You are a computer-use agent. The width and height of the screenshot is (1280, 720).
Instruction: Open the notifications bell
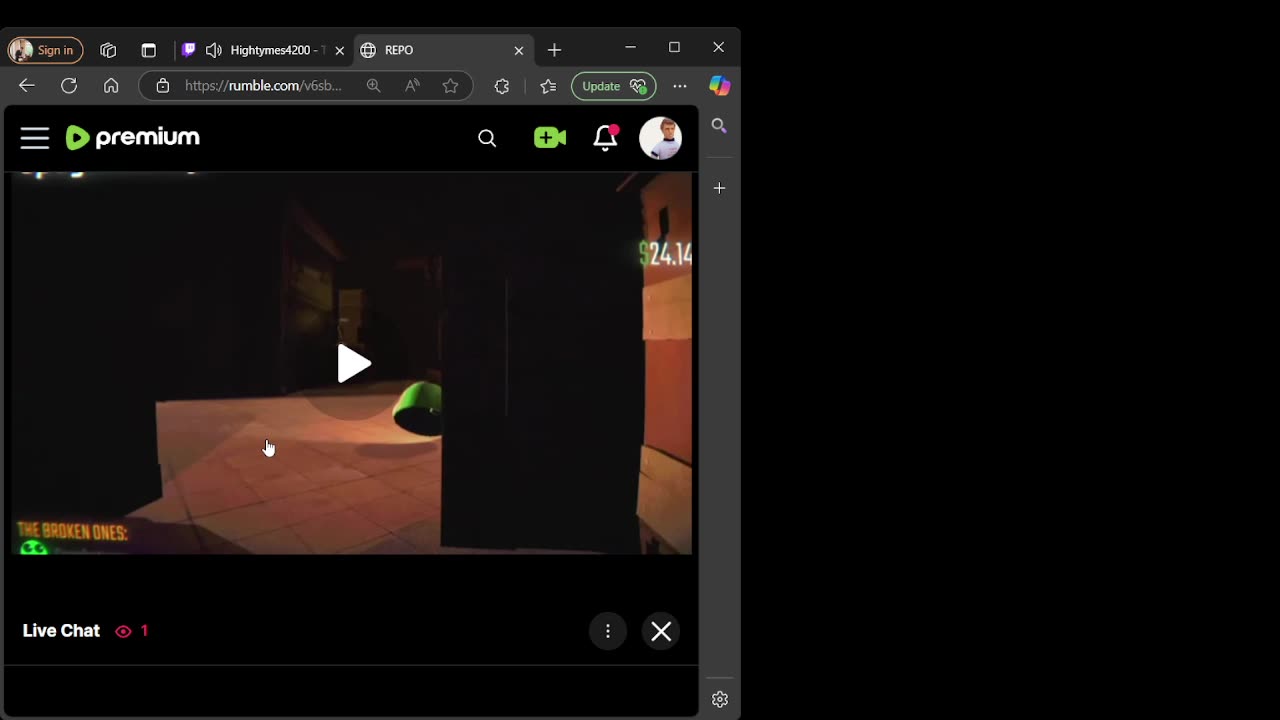click(605, 138)
